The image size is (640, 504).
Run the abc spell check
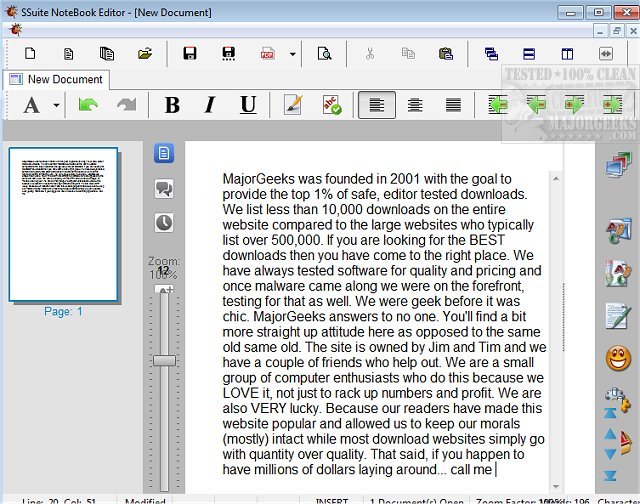tap(332, 105)
